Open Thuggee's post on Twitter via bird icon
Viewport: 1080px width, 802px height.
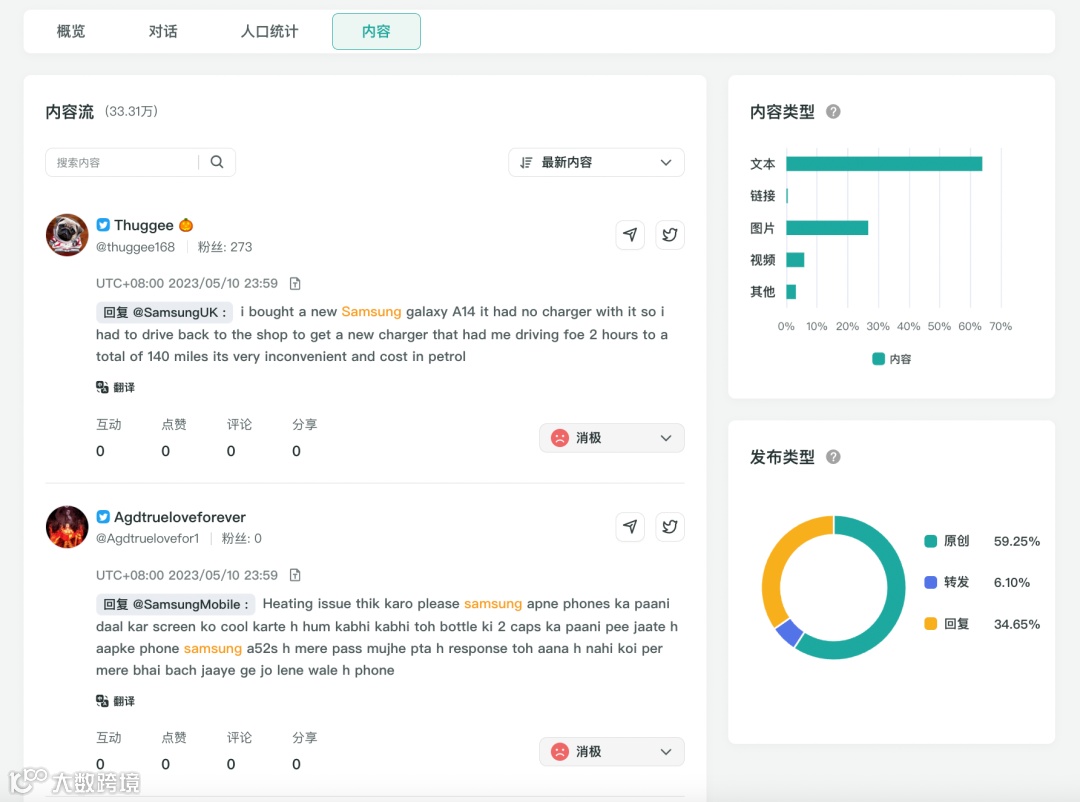click(669, 235)
